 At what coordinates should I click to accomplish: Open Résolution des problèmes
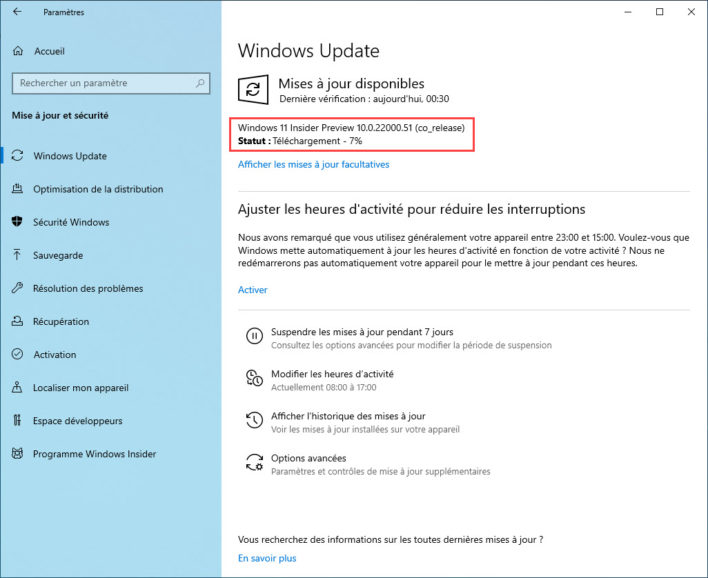pyautogui.click(x=88, y=289)
